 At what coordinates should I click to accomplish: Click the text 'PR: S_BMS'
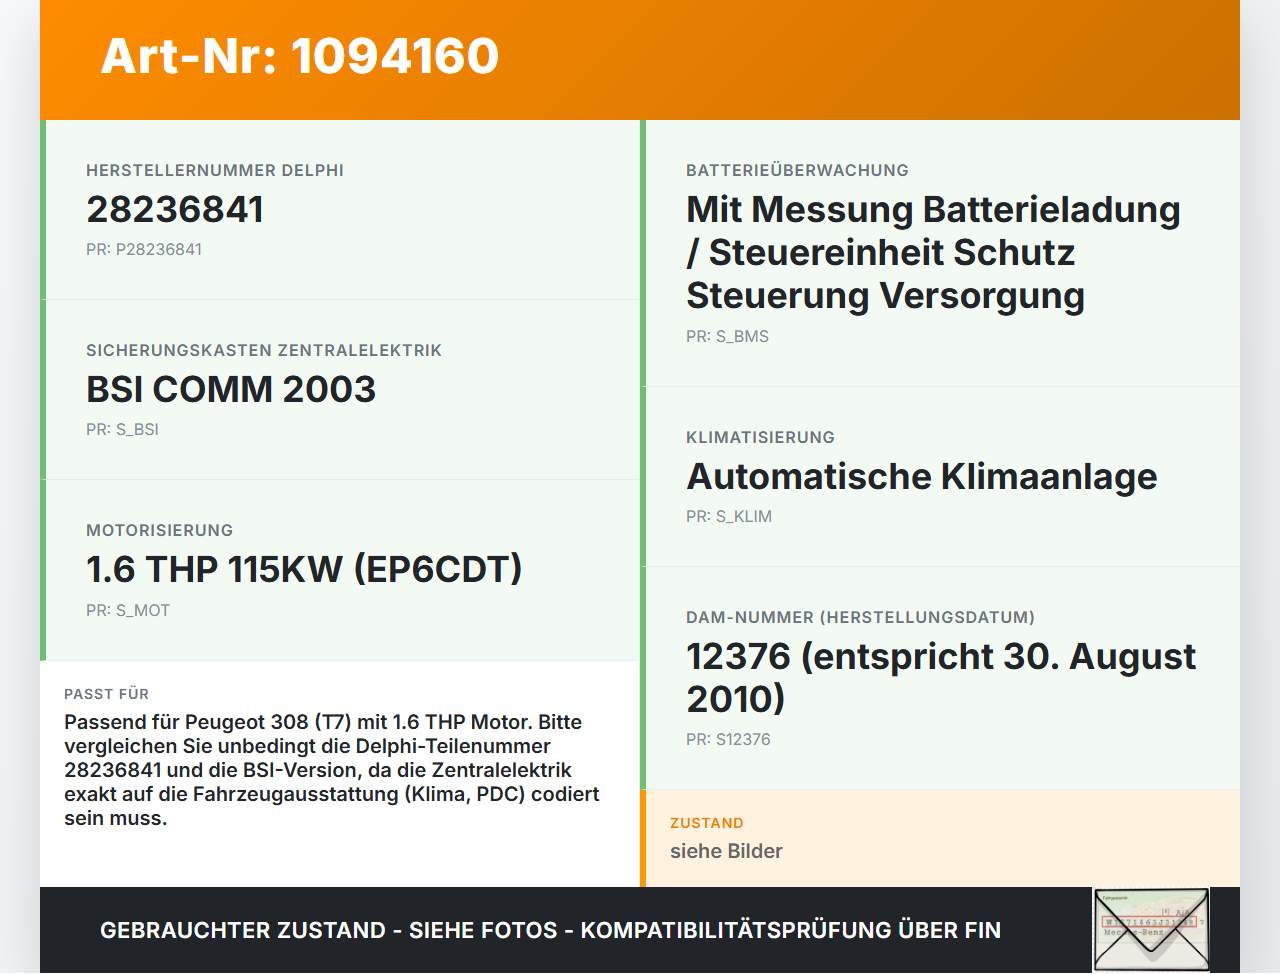coord(727,337)
